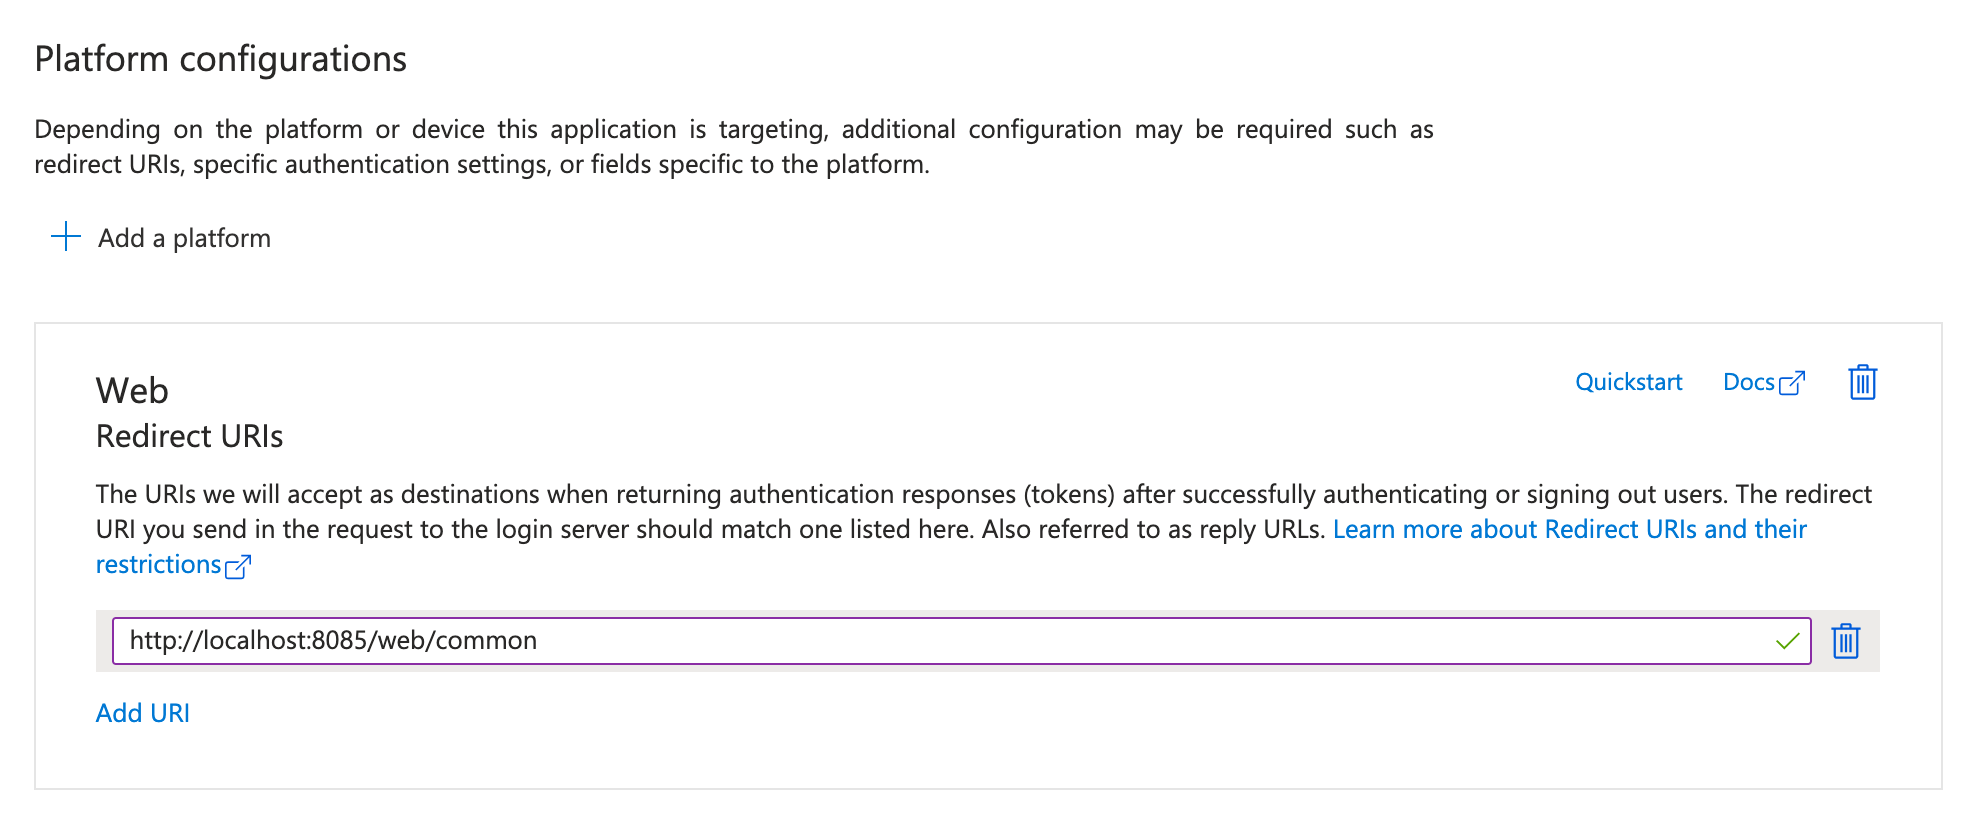The height and width of the screenshot is (824, 1974).
Task: Click the plus icon beside Add a platform
Action: [66, 237]
